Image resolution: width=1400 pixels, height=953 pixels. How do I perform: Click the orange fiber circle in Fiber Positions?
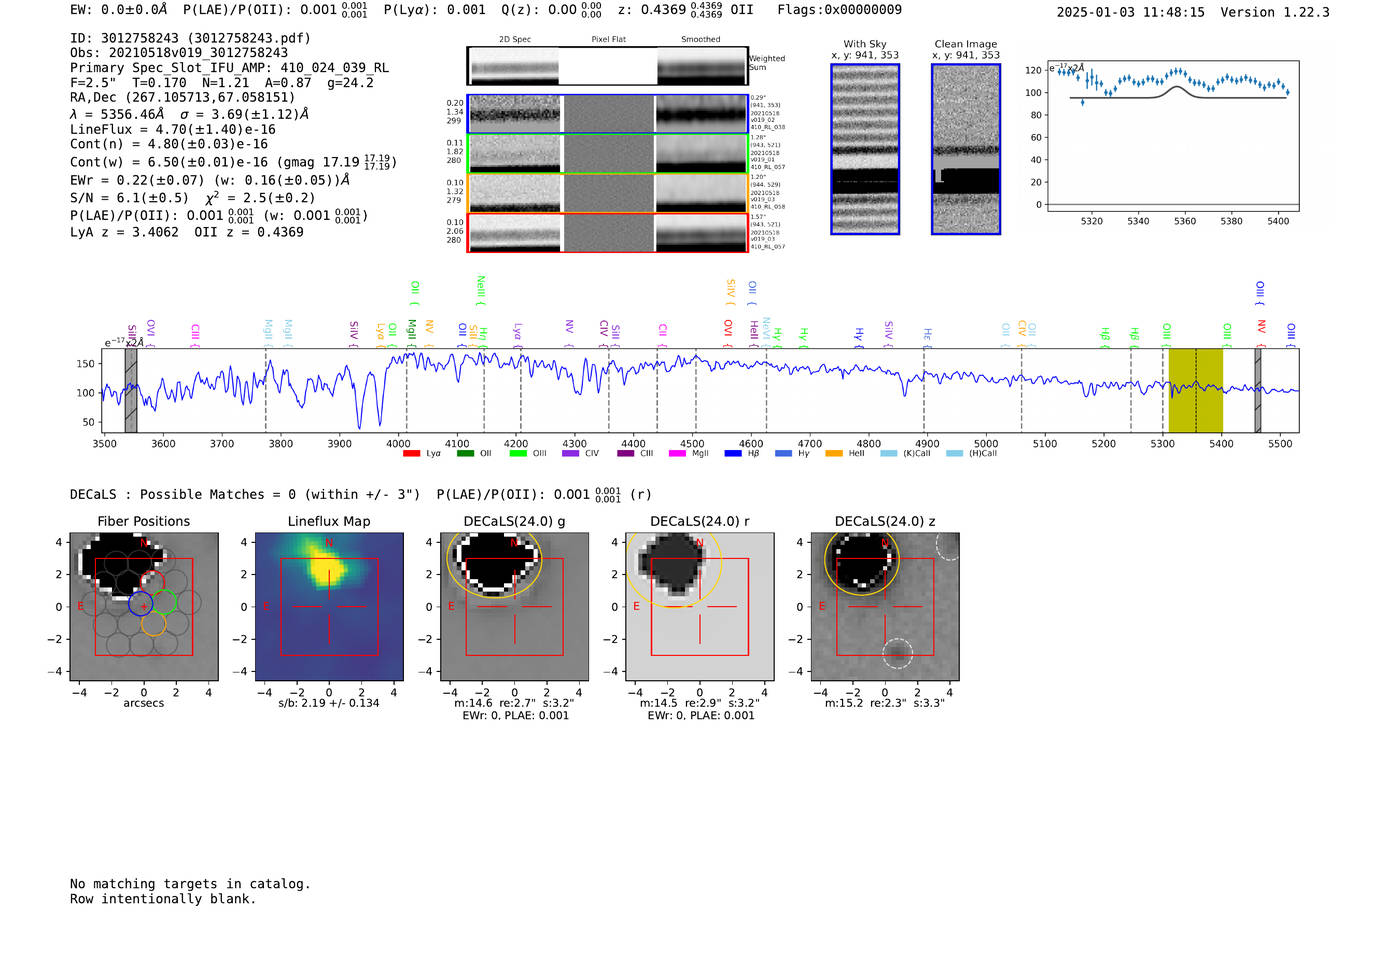pos(153,624)
